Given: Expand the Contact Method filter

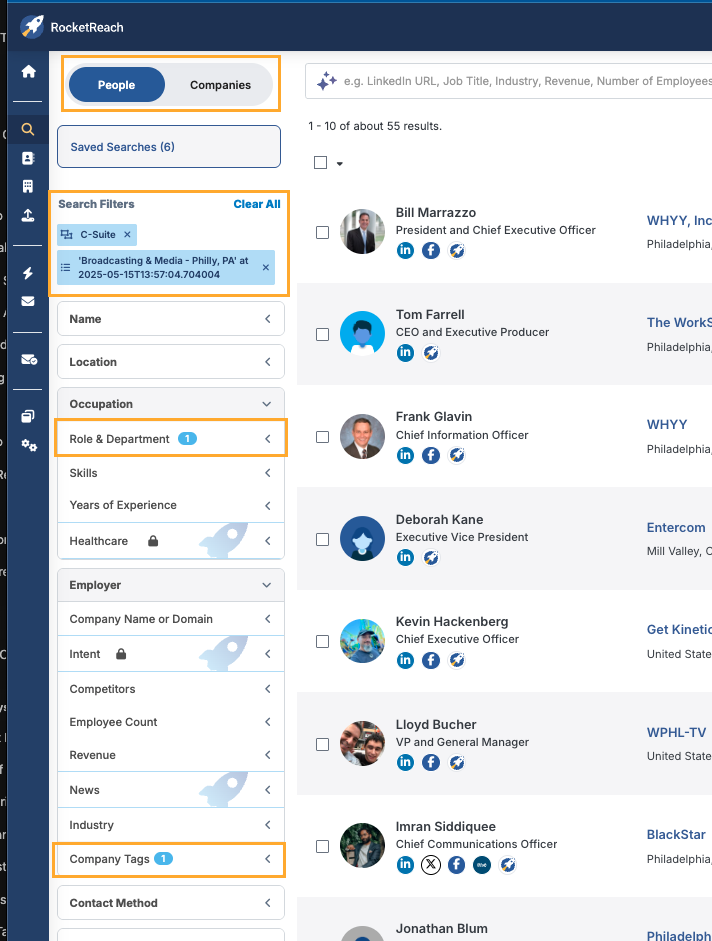Looking at the screenshot, I should [171, 903].
